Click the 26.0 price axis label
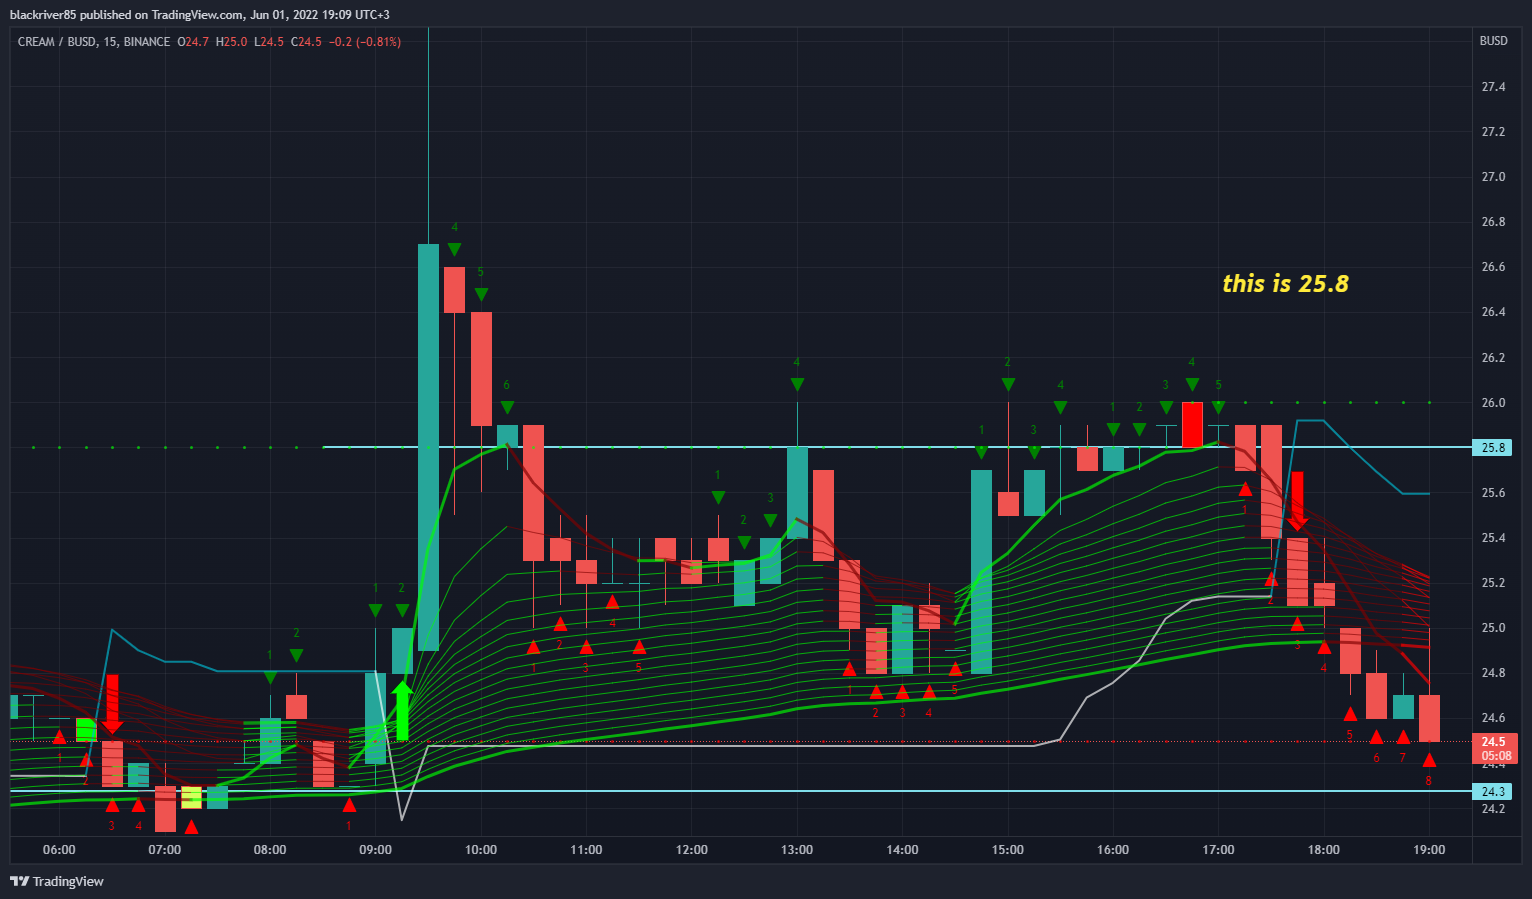This screenshot has width=1532, height=899. point(1493,403)
